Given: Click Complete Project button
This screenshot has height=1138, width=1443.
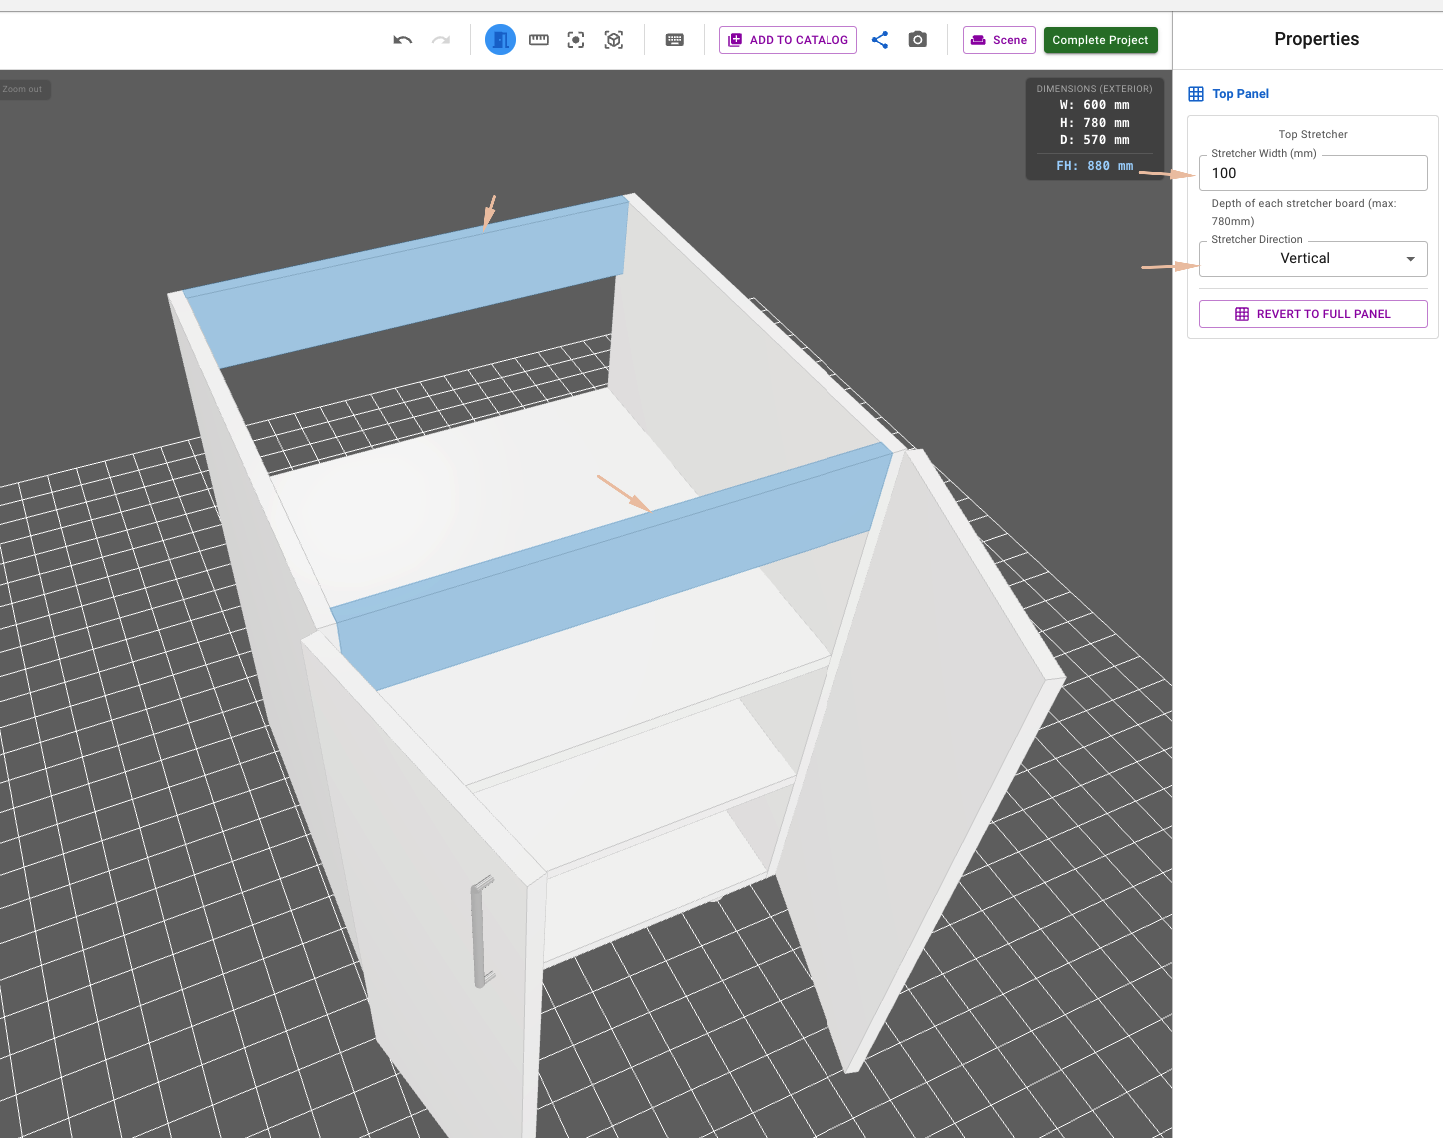Looking at the screenshot, I should (1101, 40).
